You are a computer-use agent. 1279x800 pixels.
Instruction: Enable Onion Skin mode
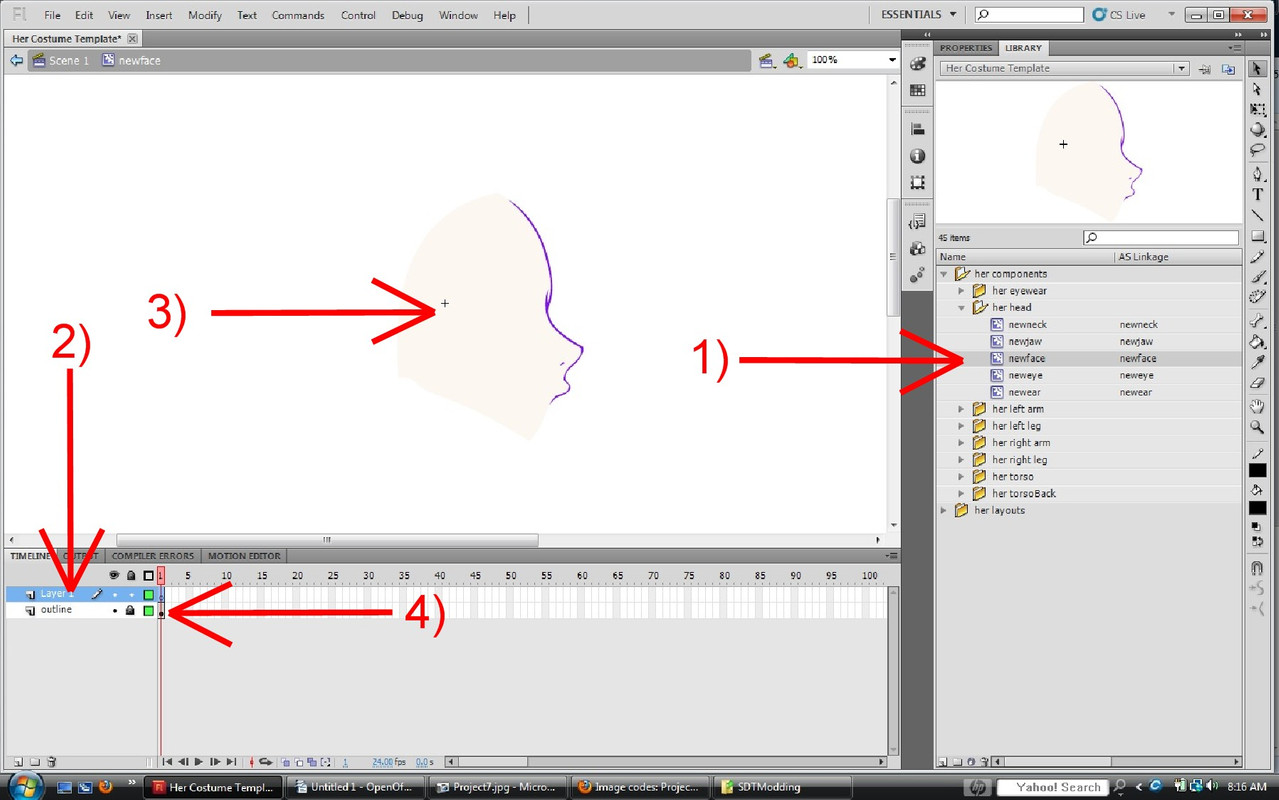pos(284,761)
